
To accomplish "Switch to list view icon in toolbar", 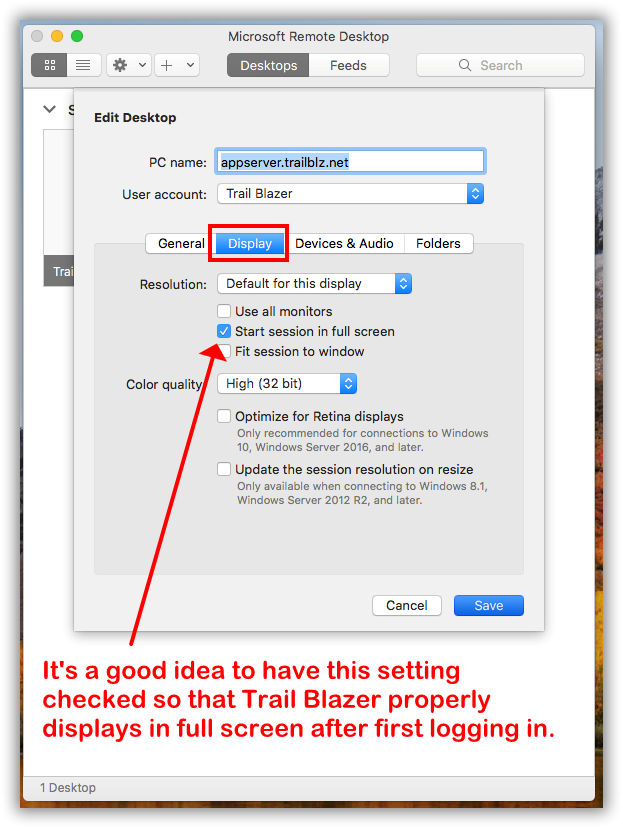I will pyautogui.click(x=83, y=65).
